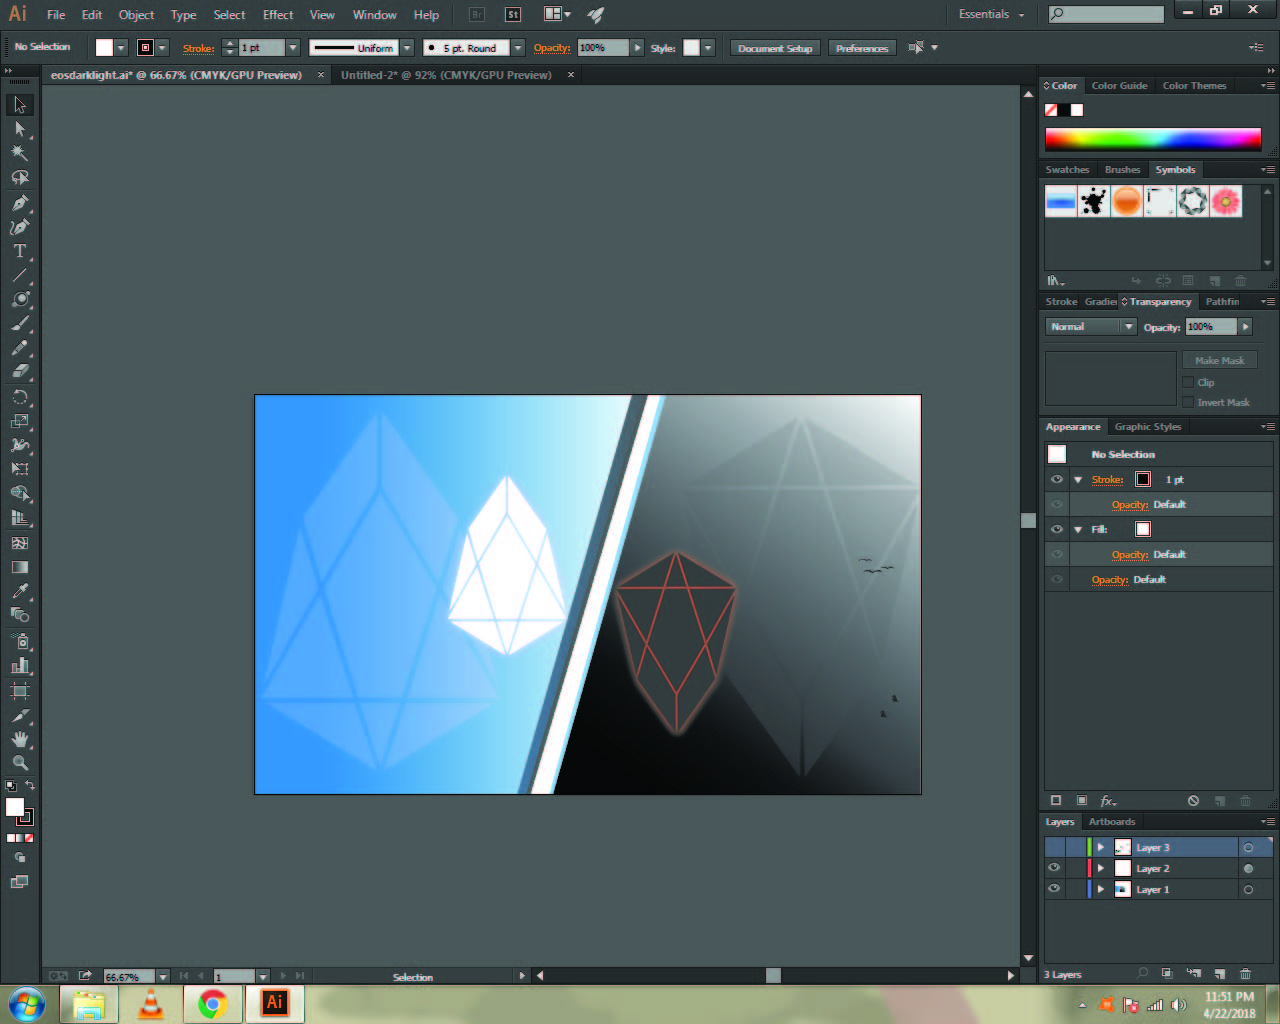Switch to the Swatches panel tab

[1067, 170]
